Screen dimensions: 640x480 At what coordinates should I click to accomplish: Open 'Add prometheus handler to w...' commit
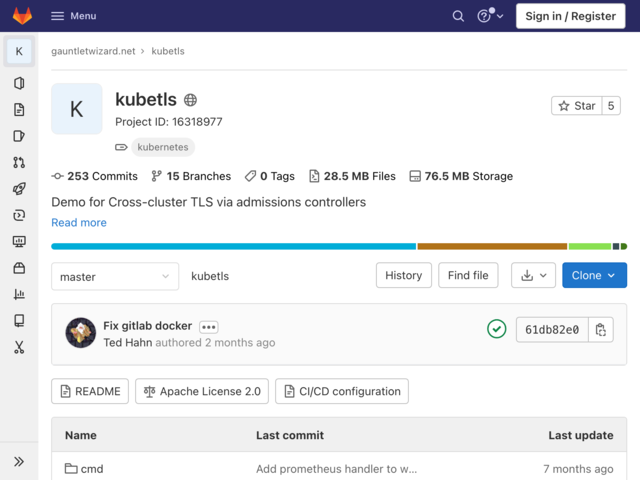(336, 469)
